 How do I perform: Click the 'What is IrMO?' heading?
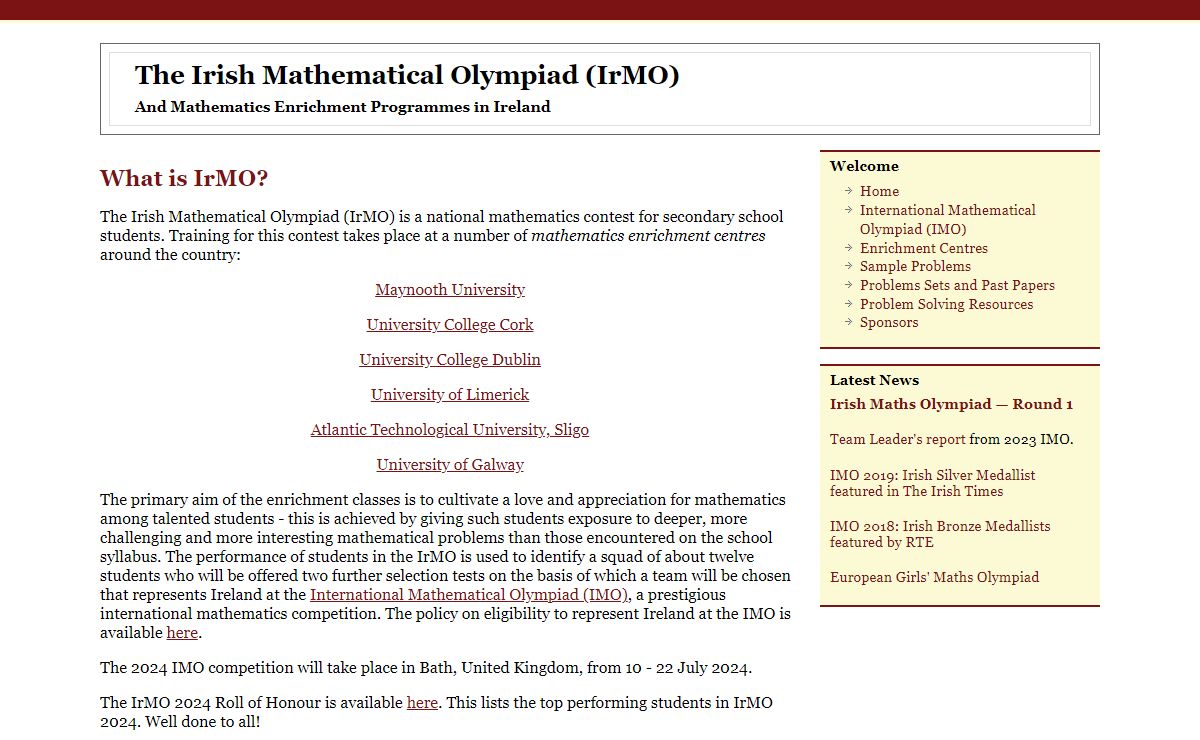(x=184, y=179)
